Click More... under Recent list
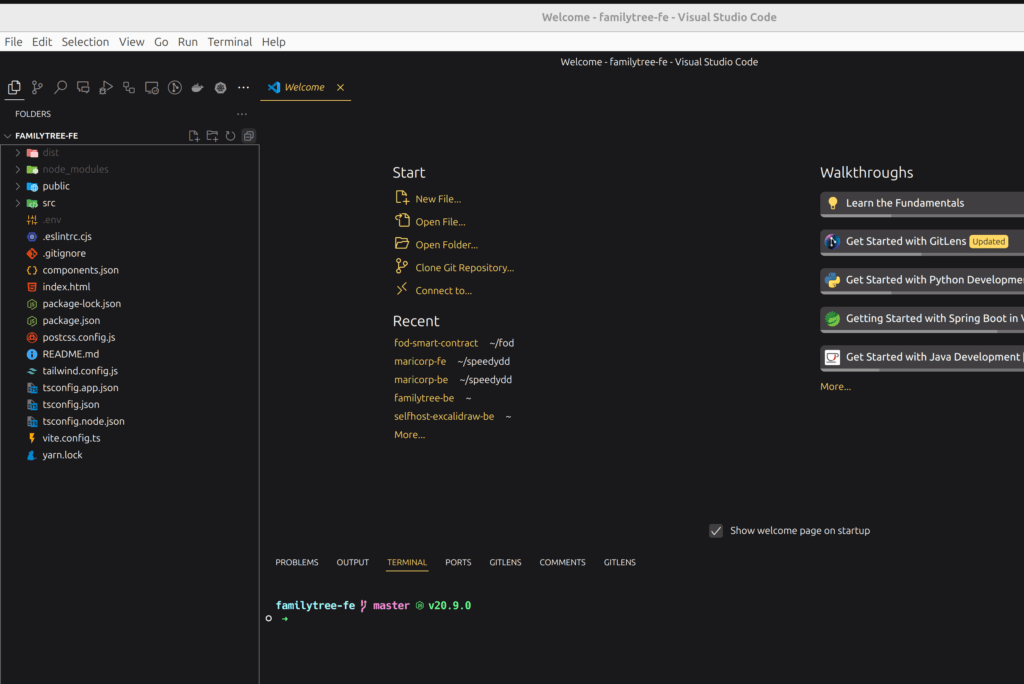Viewport: 1024px width, 684px height. click(x=409, y=434)
